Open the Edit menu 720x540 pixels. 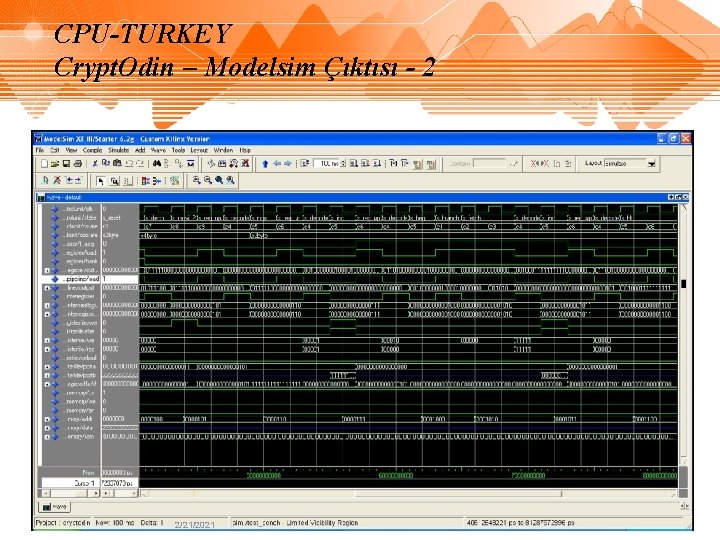coord(55,150)
